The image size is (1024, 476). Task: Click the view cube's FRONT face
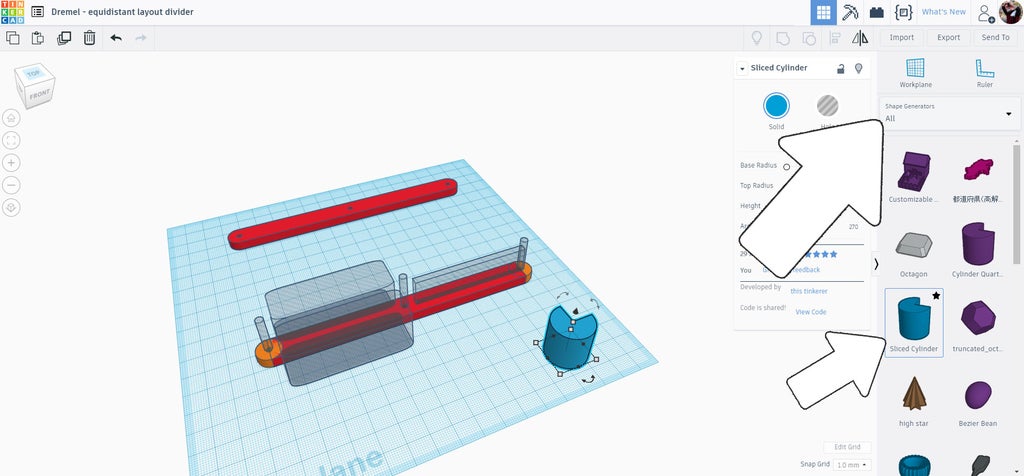[x=39, y=95]
